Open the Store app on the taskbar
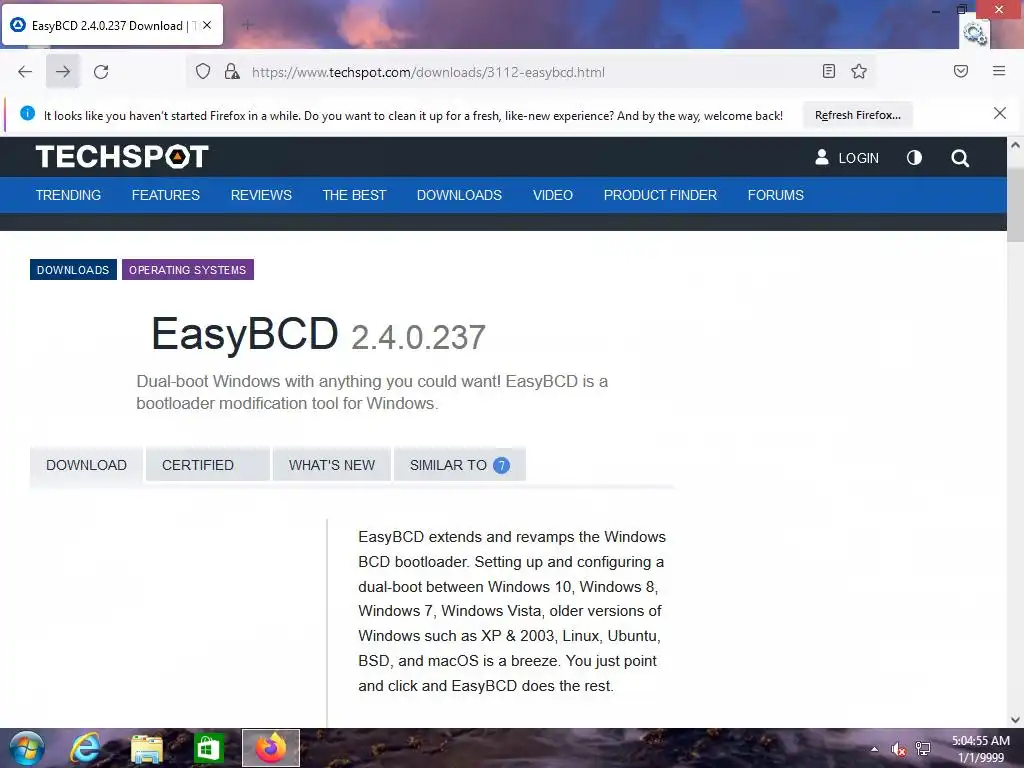Image resolution: width=1024 pixels, height=768 pixels. point(208,748)
